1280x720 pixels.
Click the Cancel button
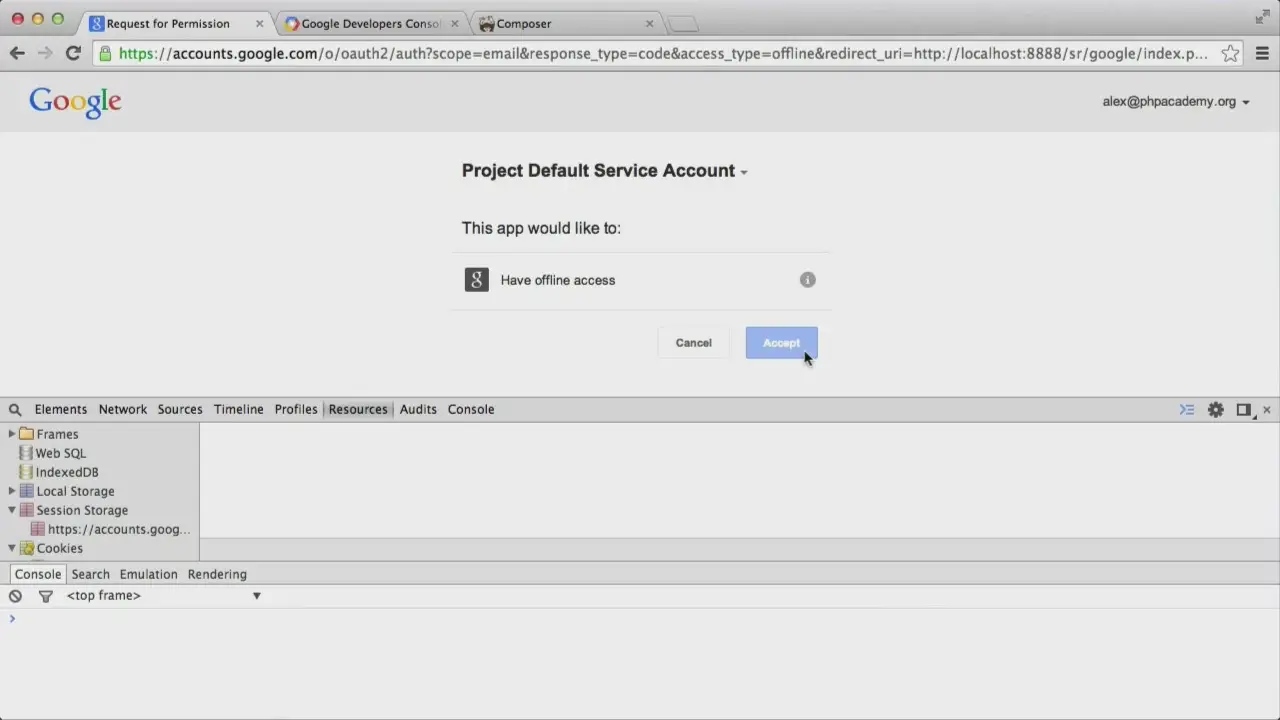[693, 343]
